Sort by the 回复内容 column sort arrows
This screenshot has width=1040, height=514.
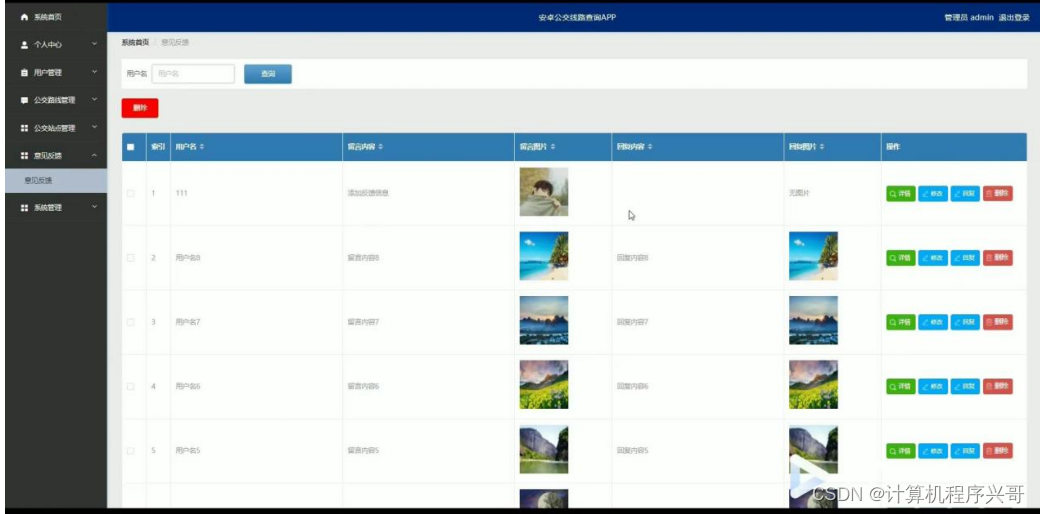650,147
